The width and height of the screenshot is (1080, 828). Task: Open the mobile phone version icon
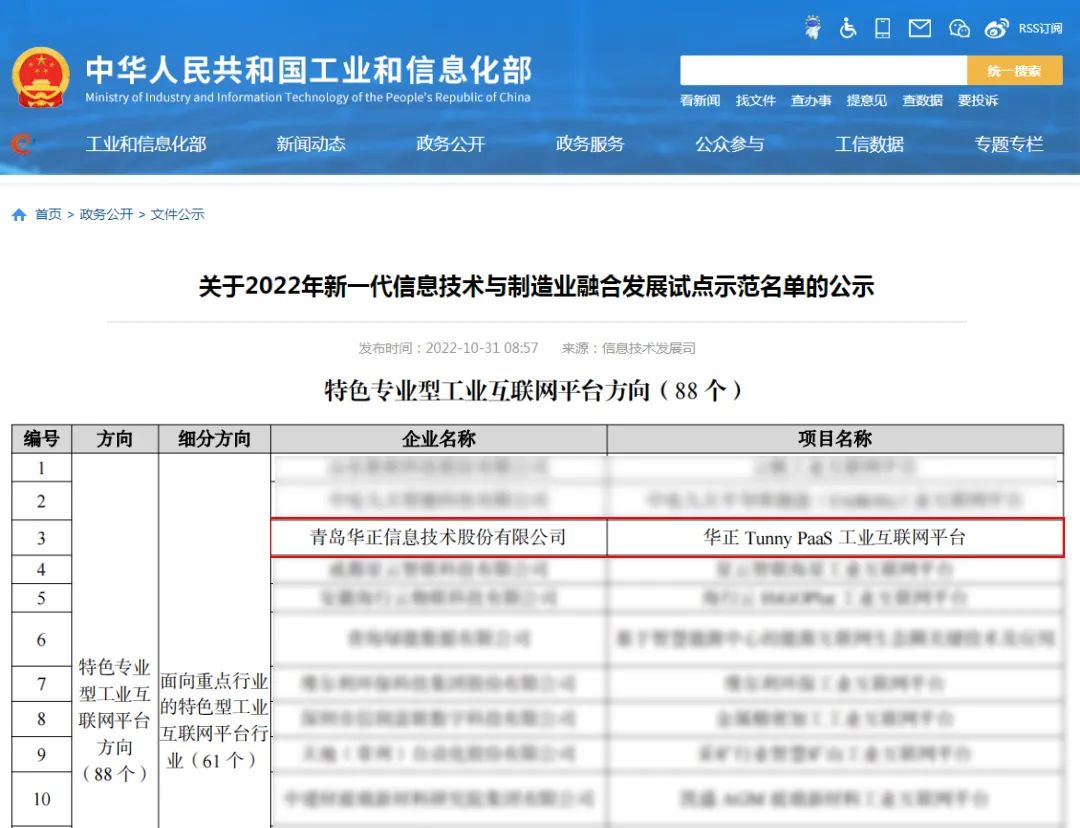click(x=882, y=28)
